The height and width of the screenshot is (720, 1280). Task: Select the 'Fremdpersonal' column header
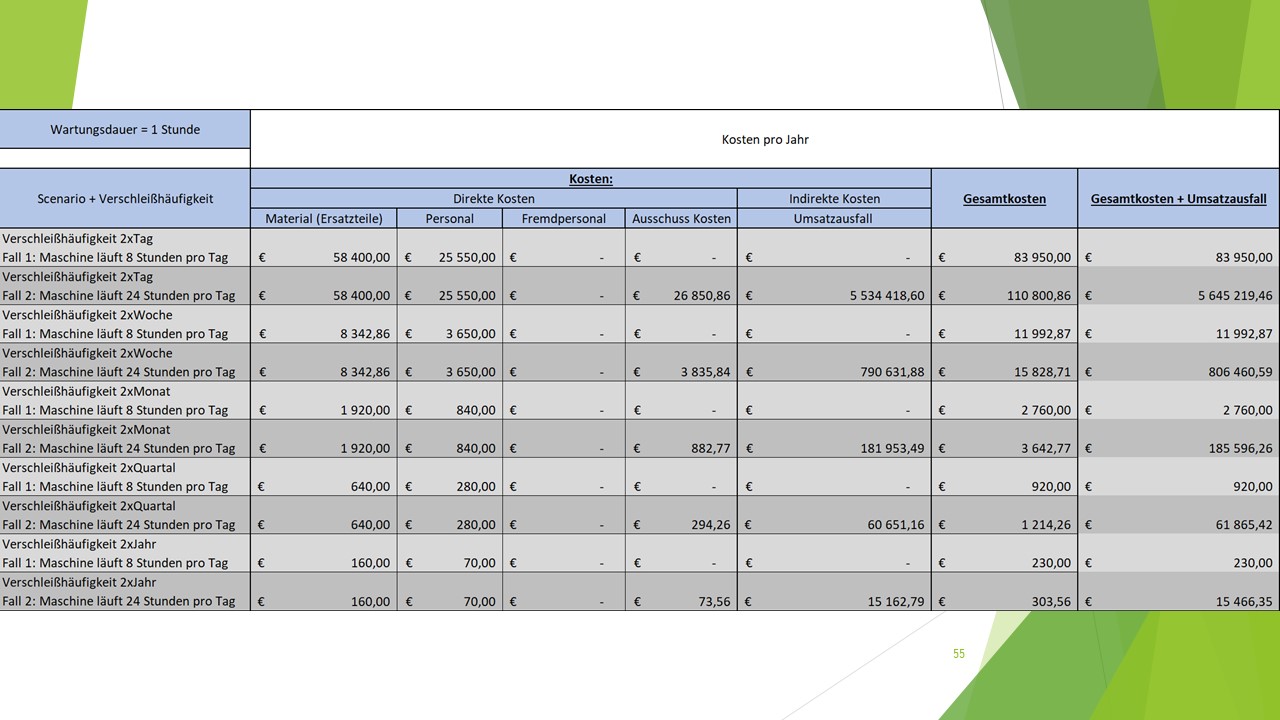point(563,218)
